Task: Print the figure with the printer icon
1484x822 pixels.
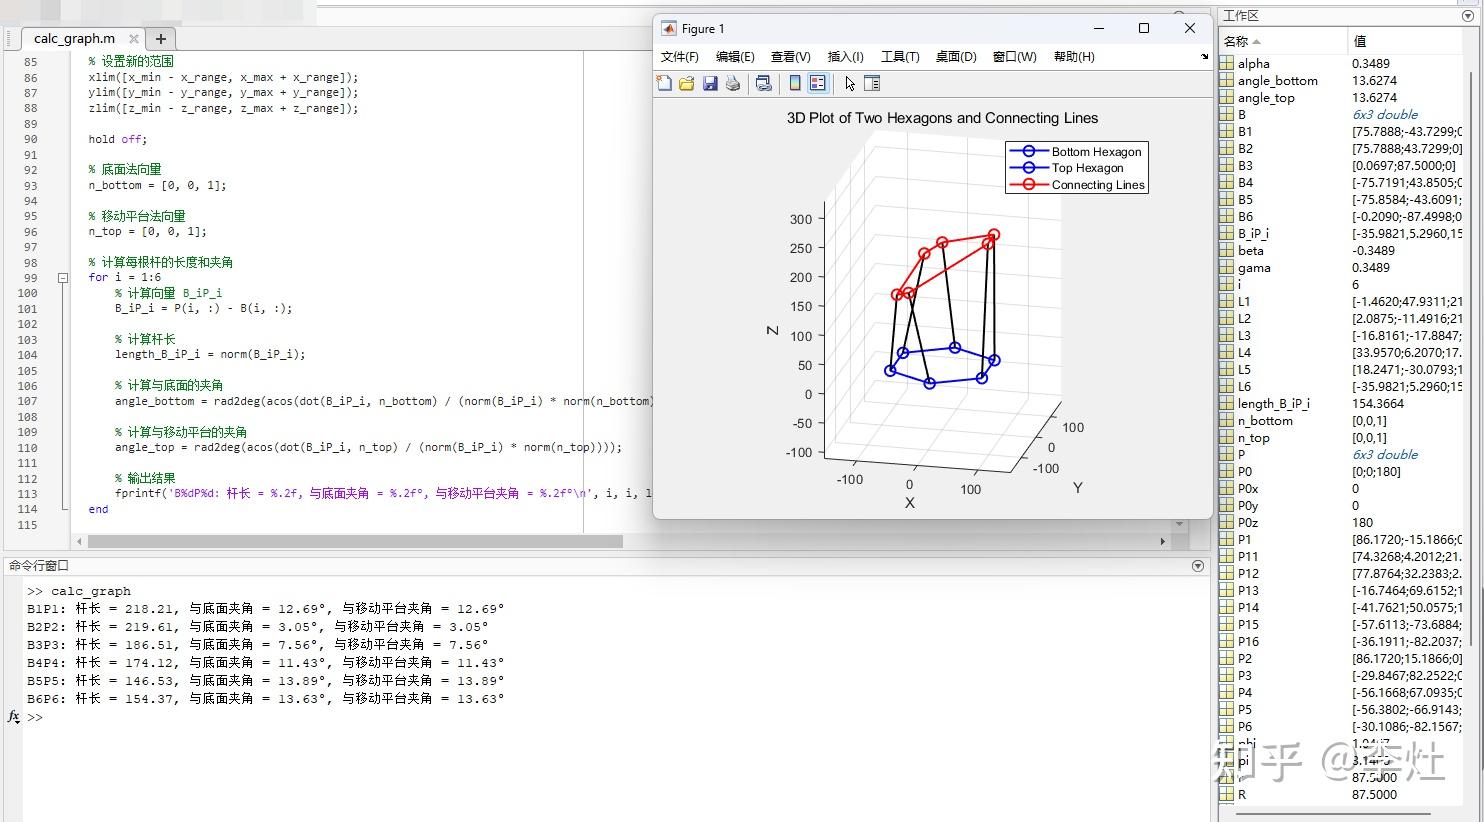Action: click(733, 84)
